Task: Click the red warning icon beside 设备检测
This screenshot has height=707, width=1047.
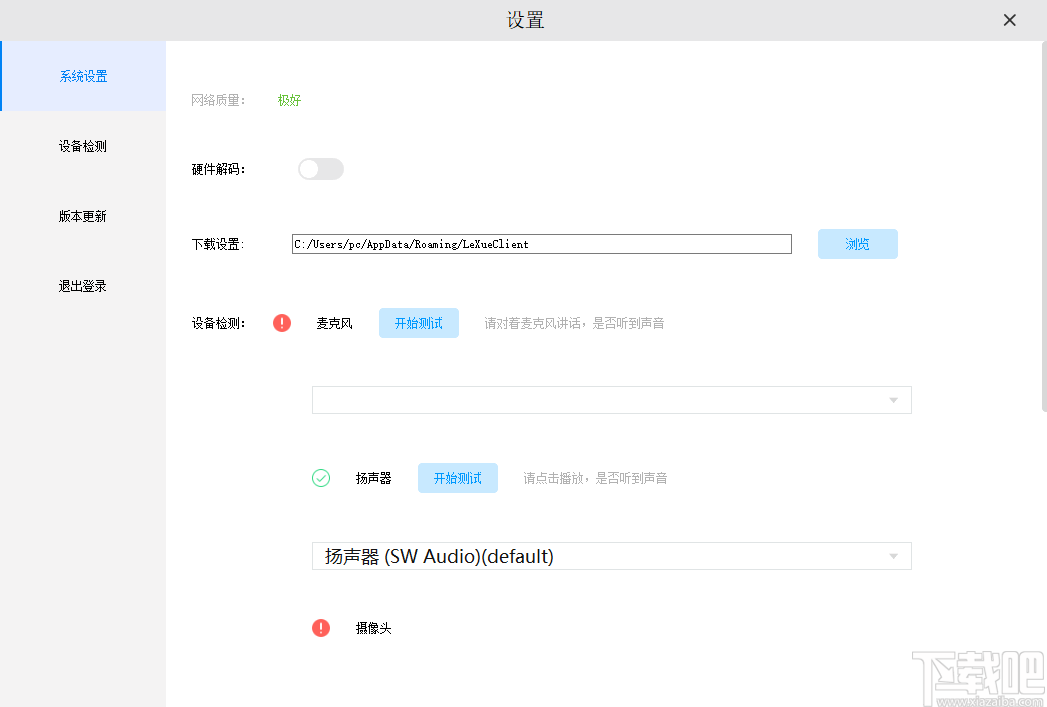Action: click(x=281, y=322)
